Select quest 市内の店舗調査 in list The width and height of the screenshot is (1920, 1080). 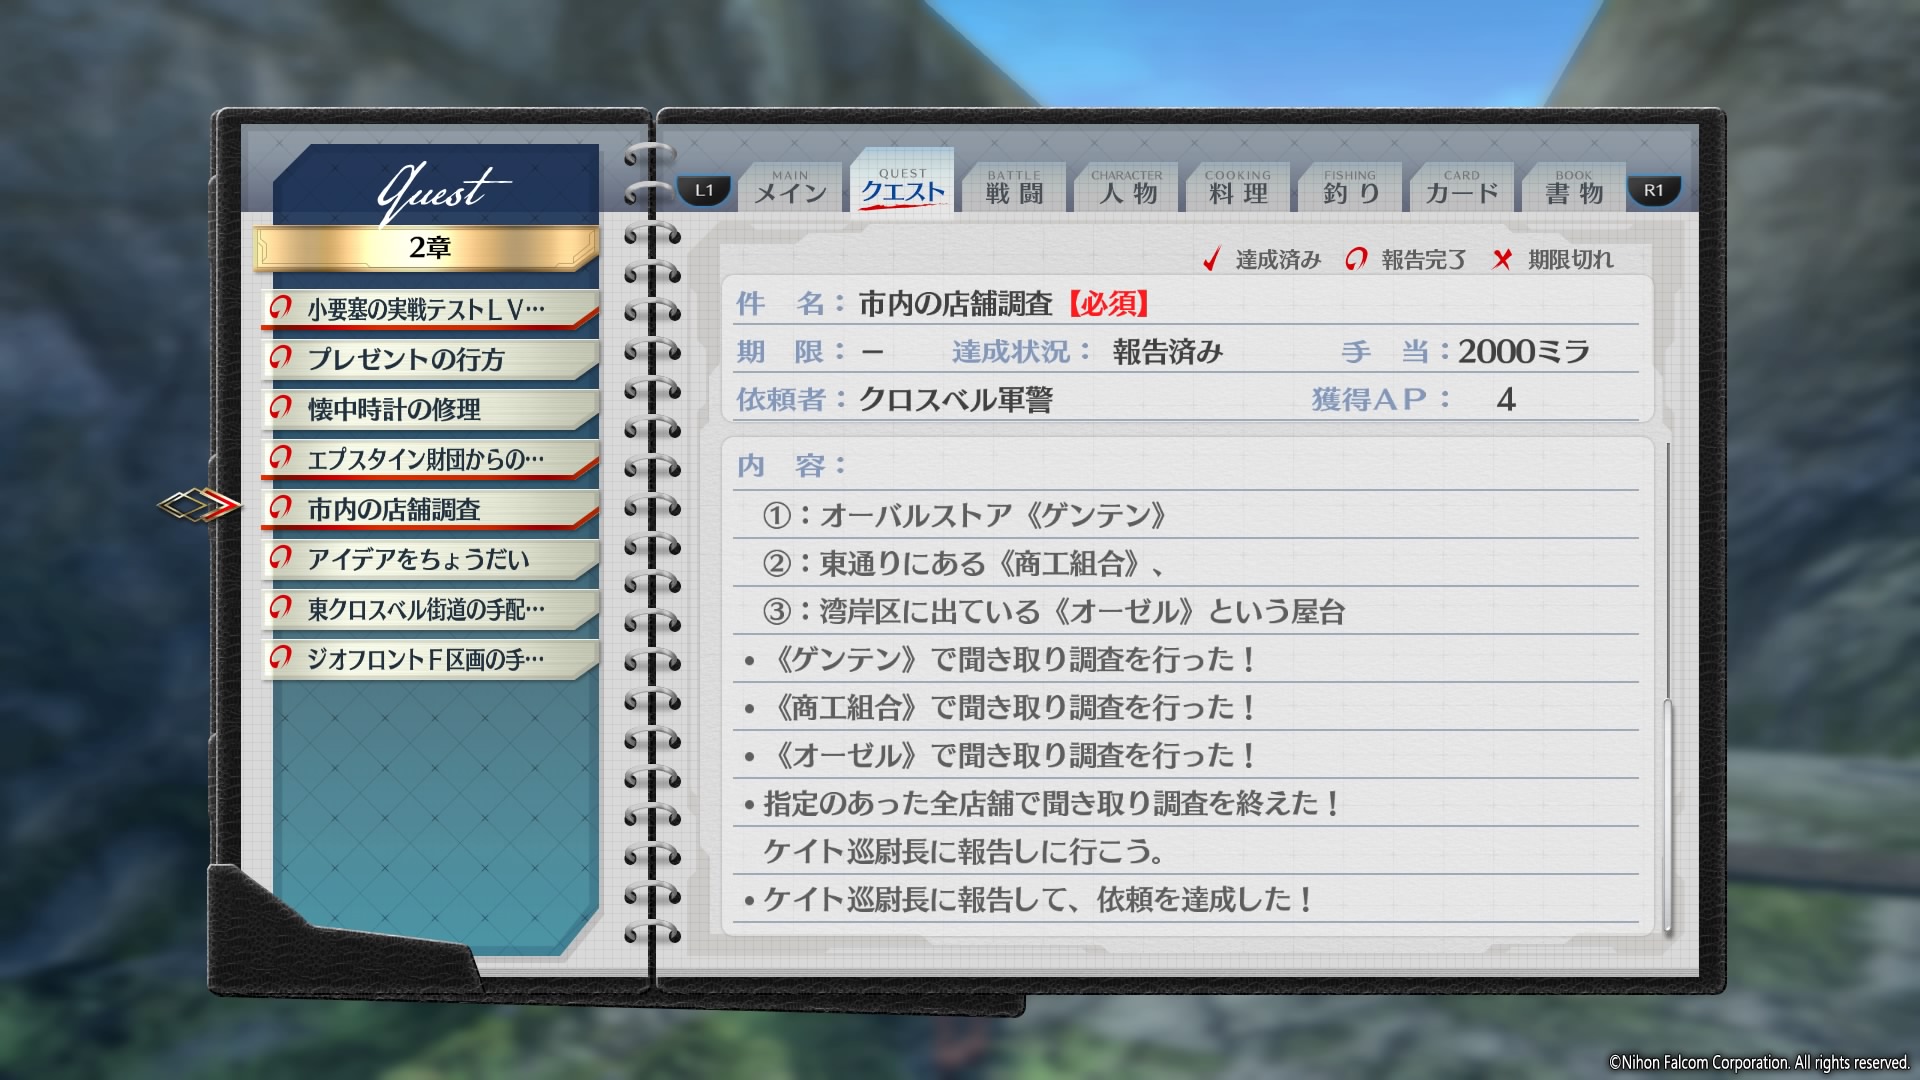click(x=431, y=509)
